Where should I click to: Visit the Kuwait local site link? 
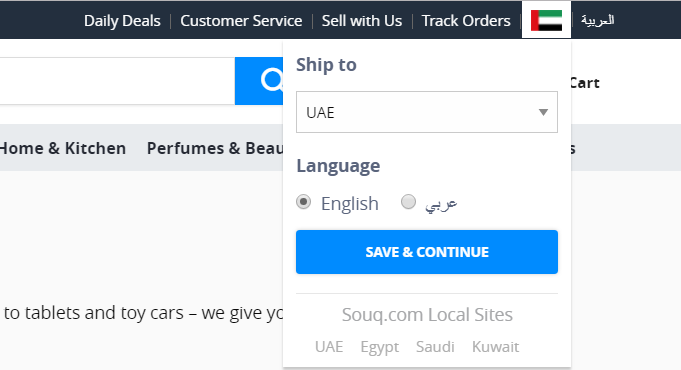point(495,347)
